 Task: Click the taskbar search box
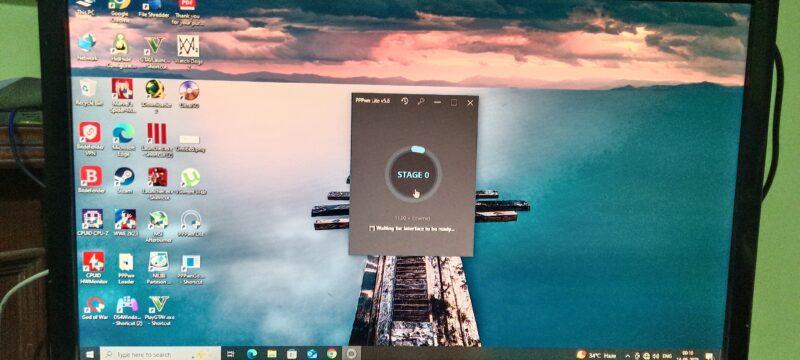tap(160, 354)
